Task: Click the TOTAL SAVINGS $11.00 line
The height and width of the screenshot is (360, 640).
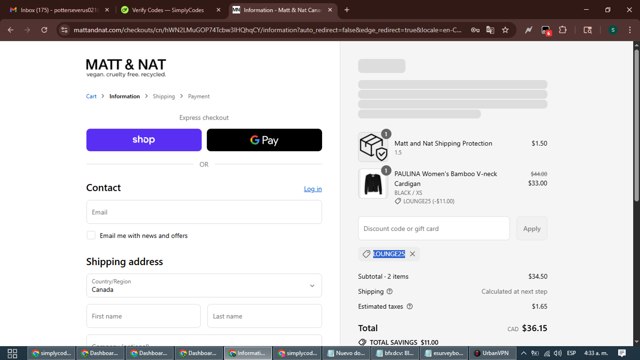Action: pyautogui.click(x=398, y=342)
